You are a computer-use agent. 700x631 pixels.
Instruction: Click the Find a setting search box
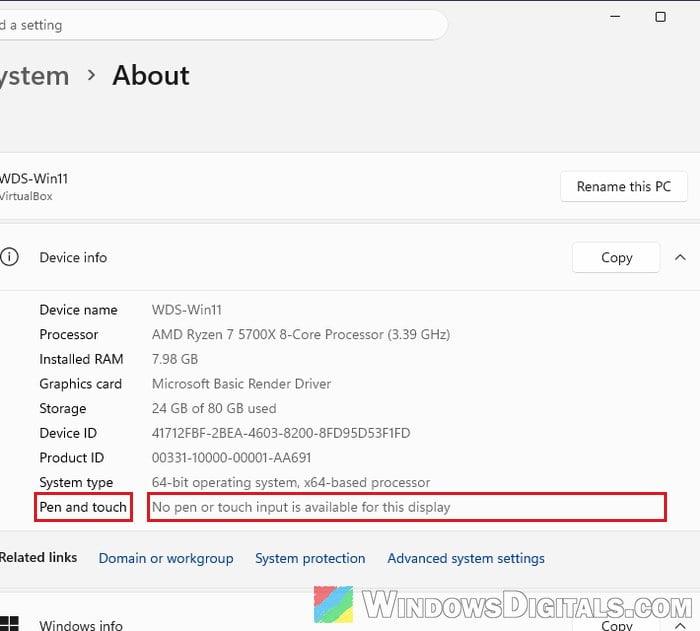coord(222,25)
